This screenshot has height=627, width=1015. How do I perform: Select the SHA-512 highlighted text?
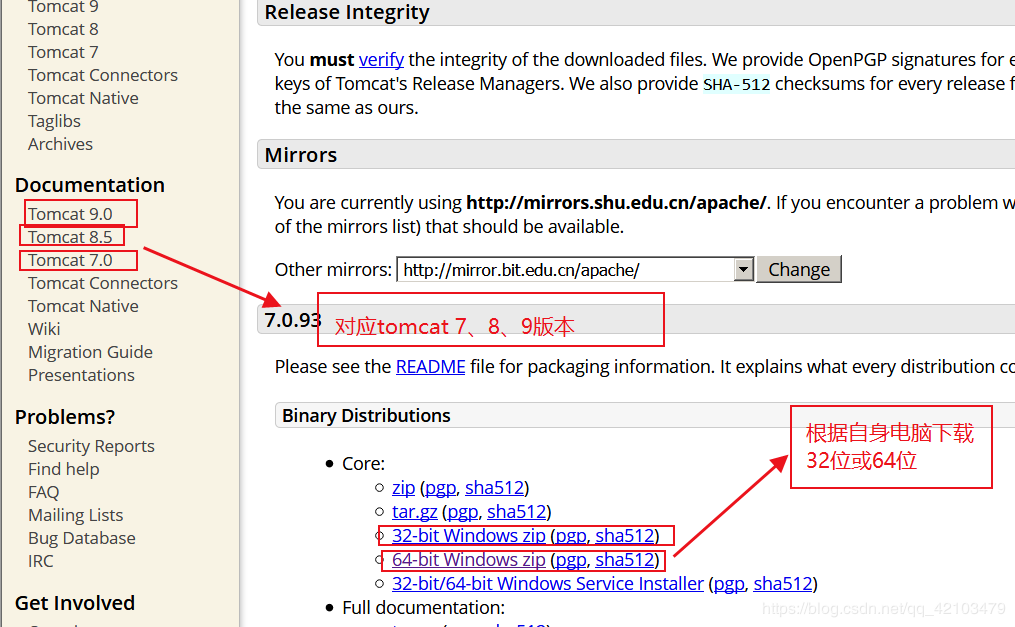pos(737,84)
